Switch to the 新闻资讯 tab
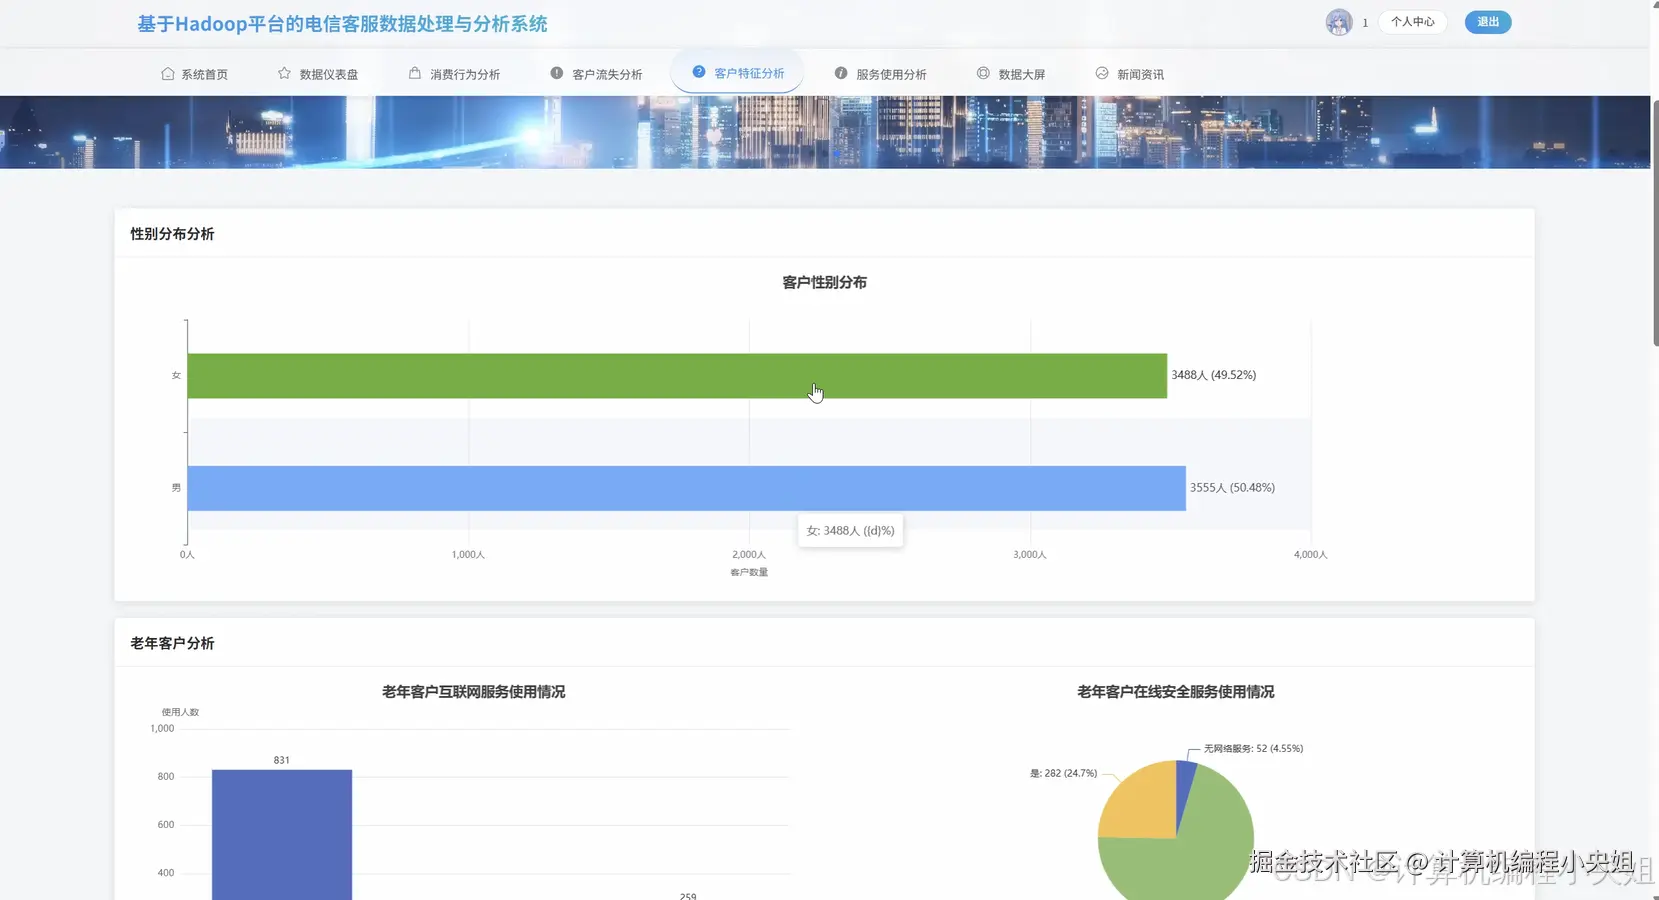Screen dimensions: 1659x900 [x=1130, y=74]
